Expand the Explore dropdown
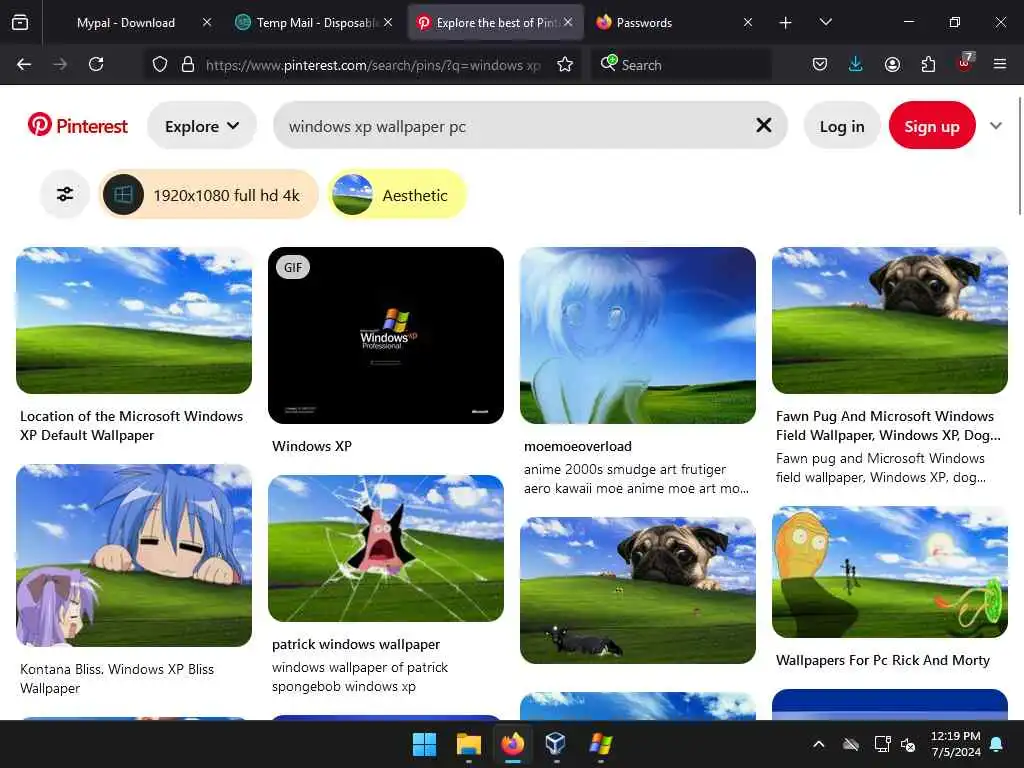Image resolution: width=1024 pixels, height=768 pixels. [x=202, y=125]
